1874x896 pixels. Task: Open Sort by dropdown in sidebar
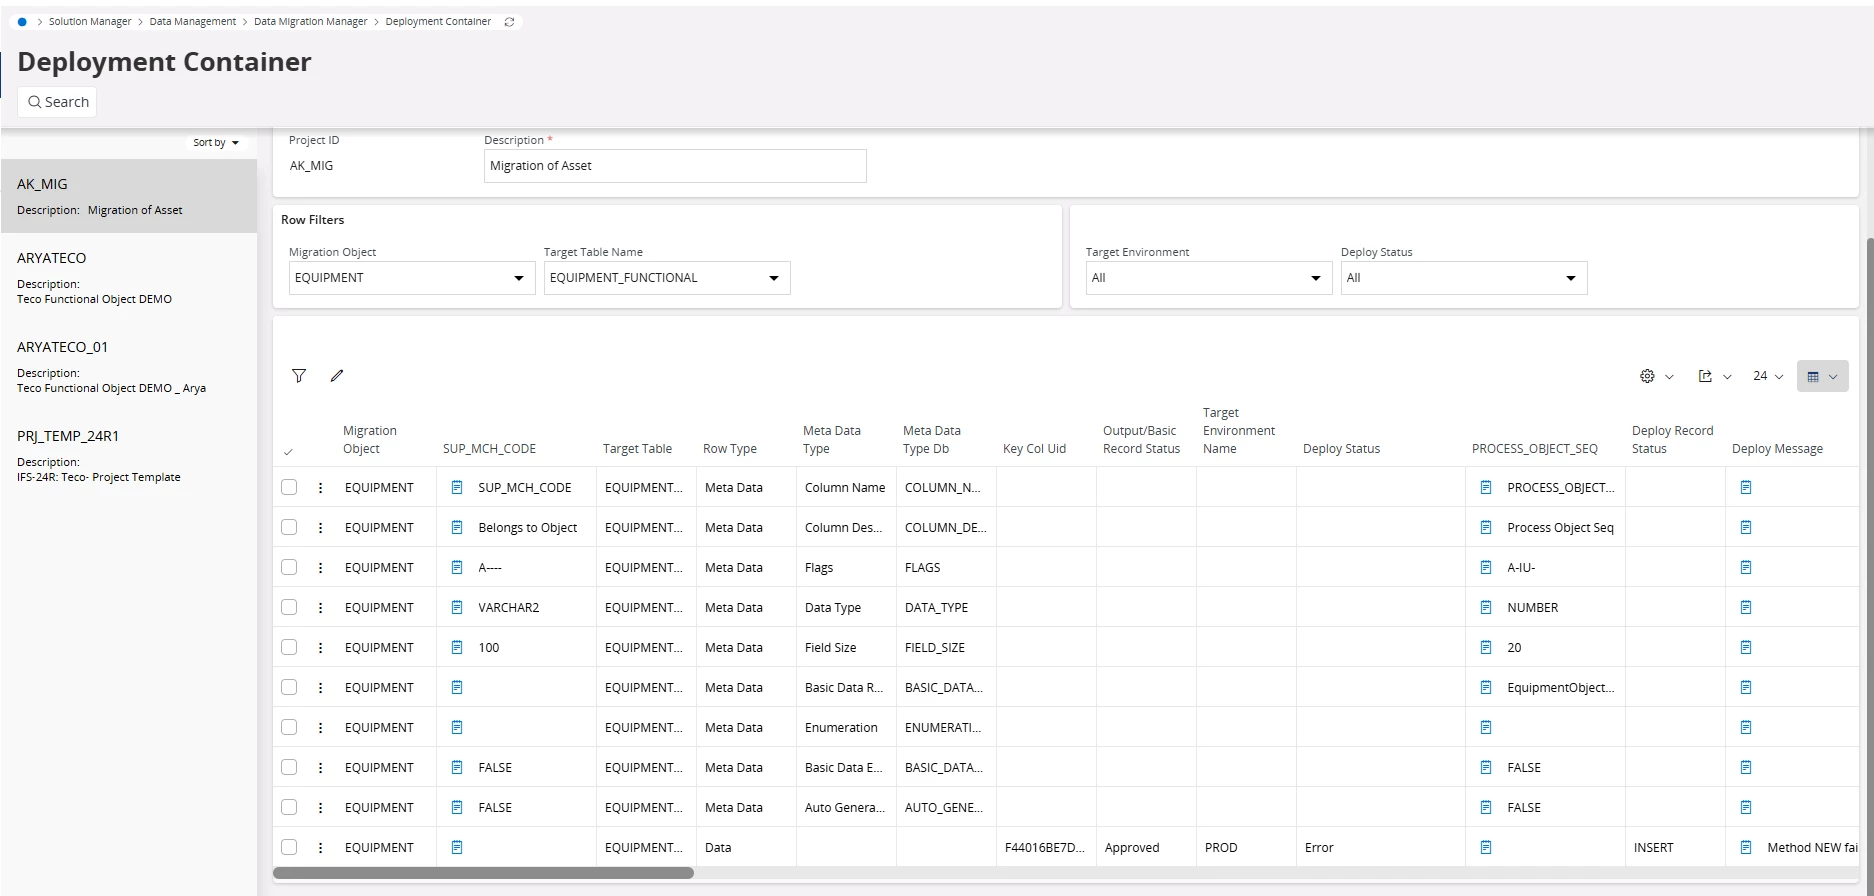click(216, 143)
